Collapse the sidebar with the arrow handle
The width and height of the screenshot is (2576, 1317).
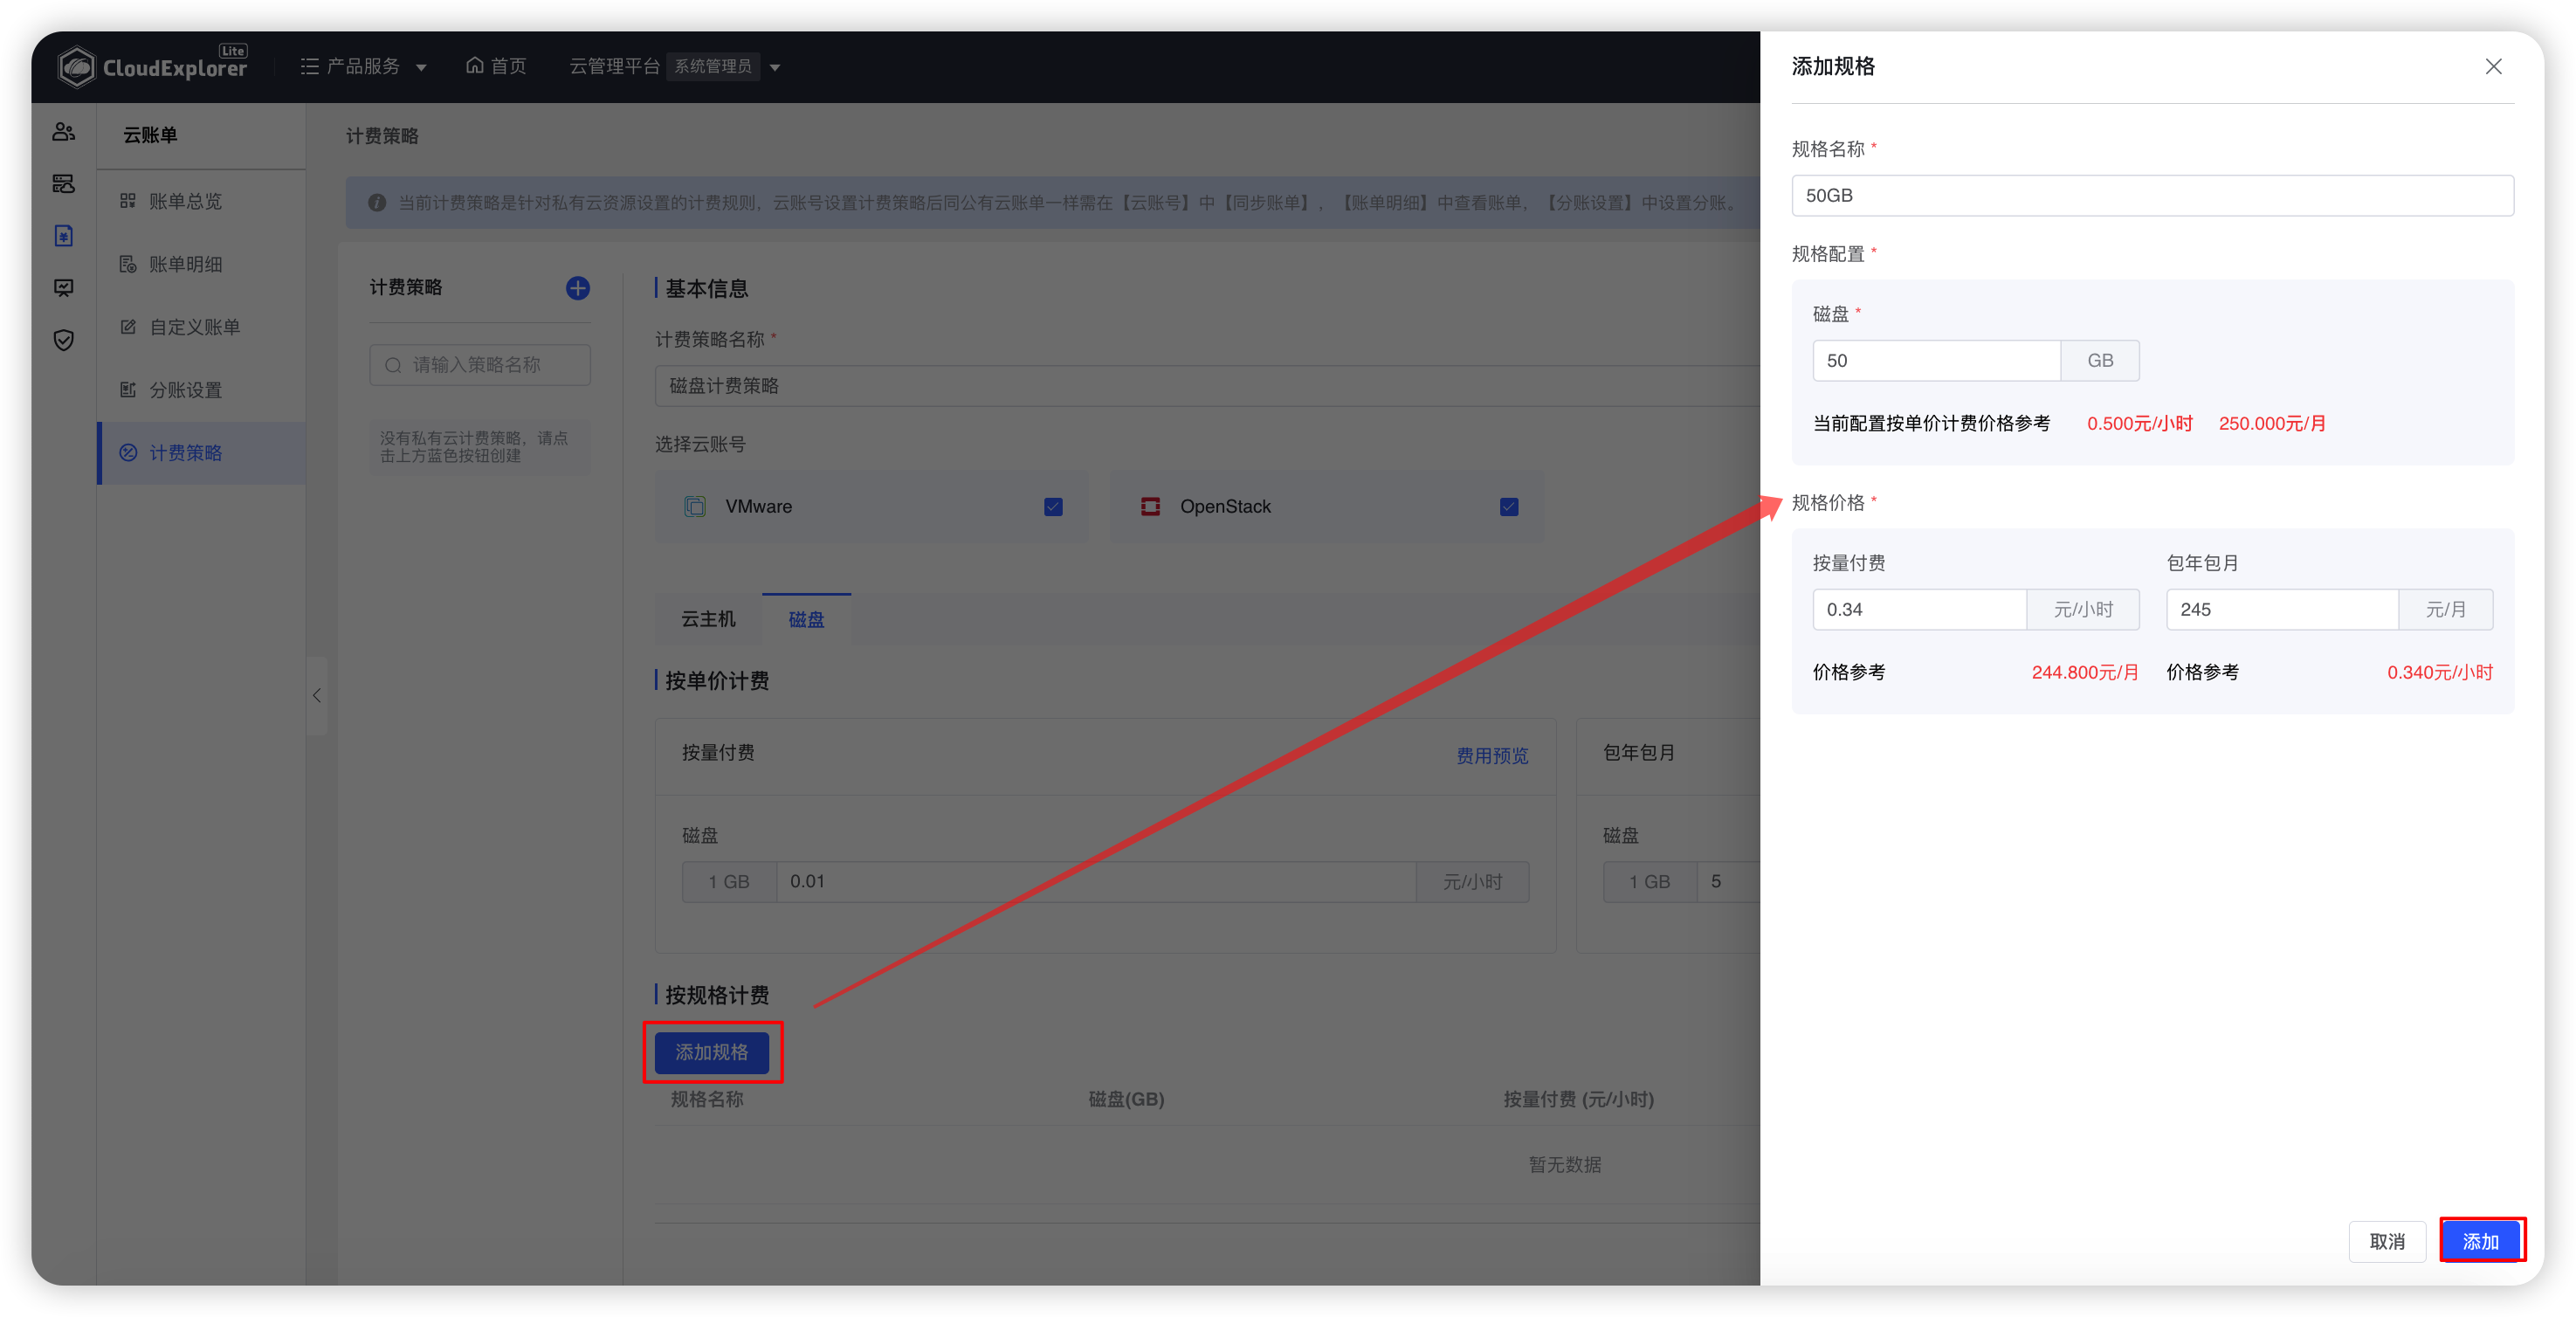pyautogui.click(x=316, y=695)
